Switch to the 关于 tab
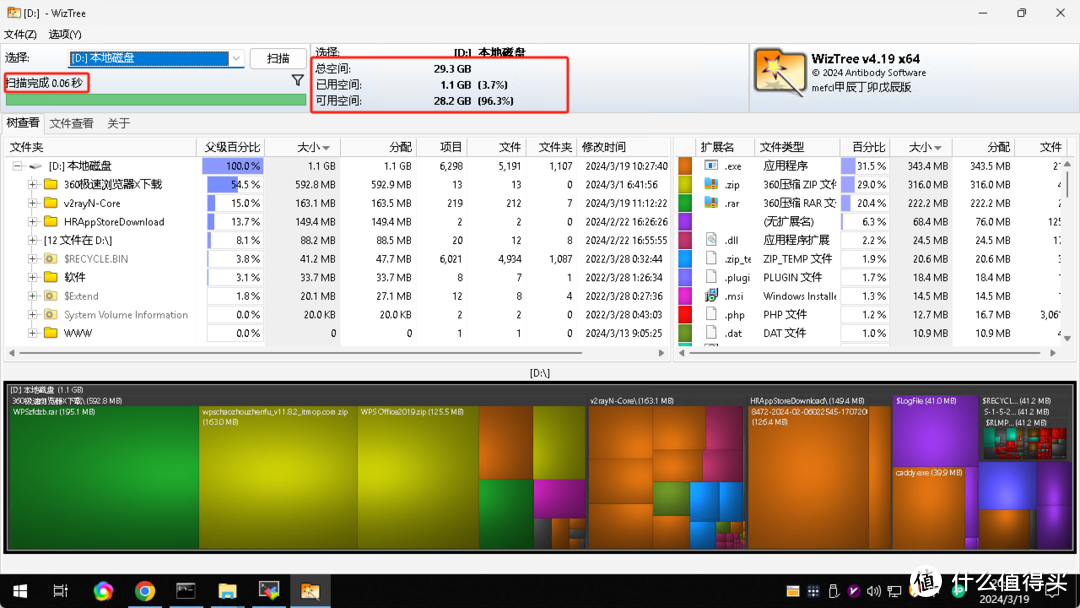1080x608 pixels. click(120, 122)
